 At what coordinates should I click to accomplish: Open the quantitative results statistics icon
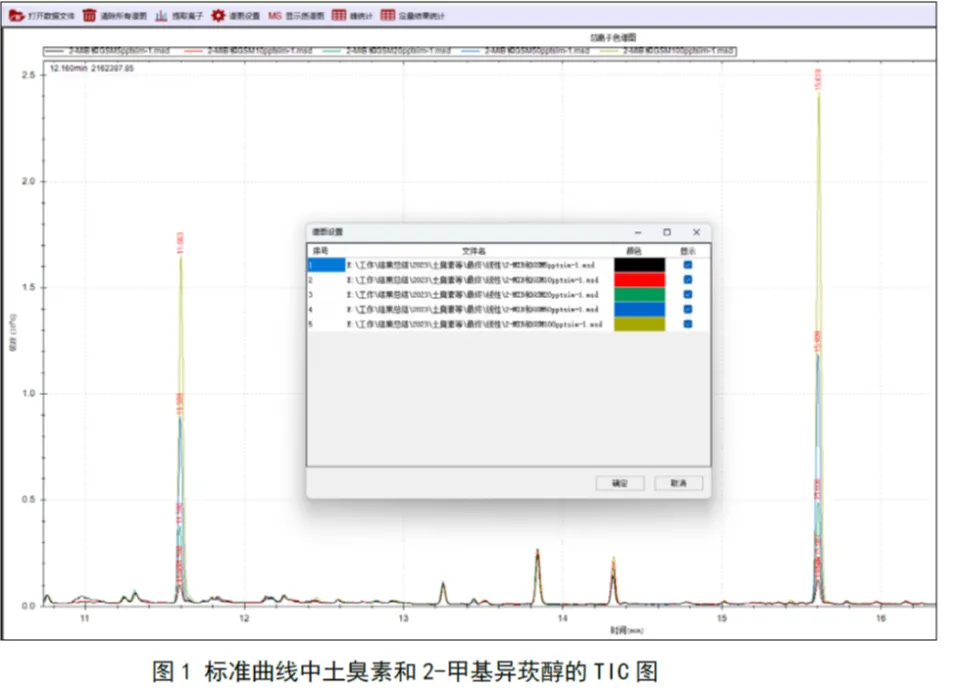[x=388, y=16]
